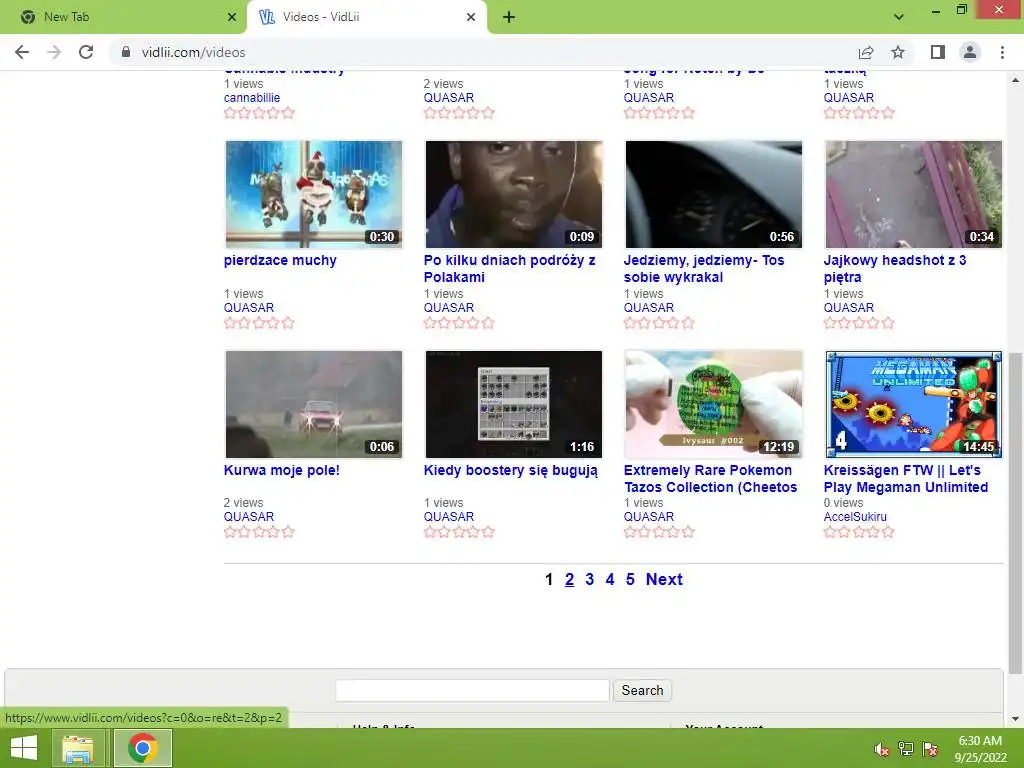The width and height of the screenshot is (1024, 768).
Task: Click the scrollbar down arrow
Action: point(1015,719)
